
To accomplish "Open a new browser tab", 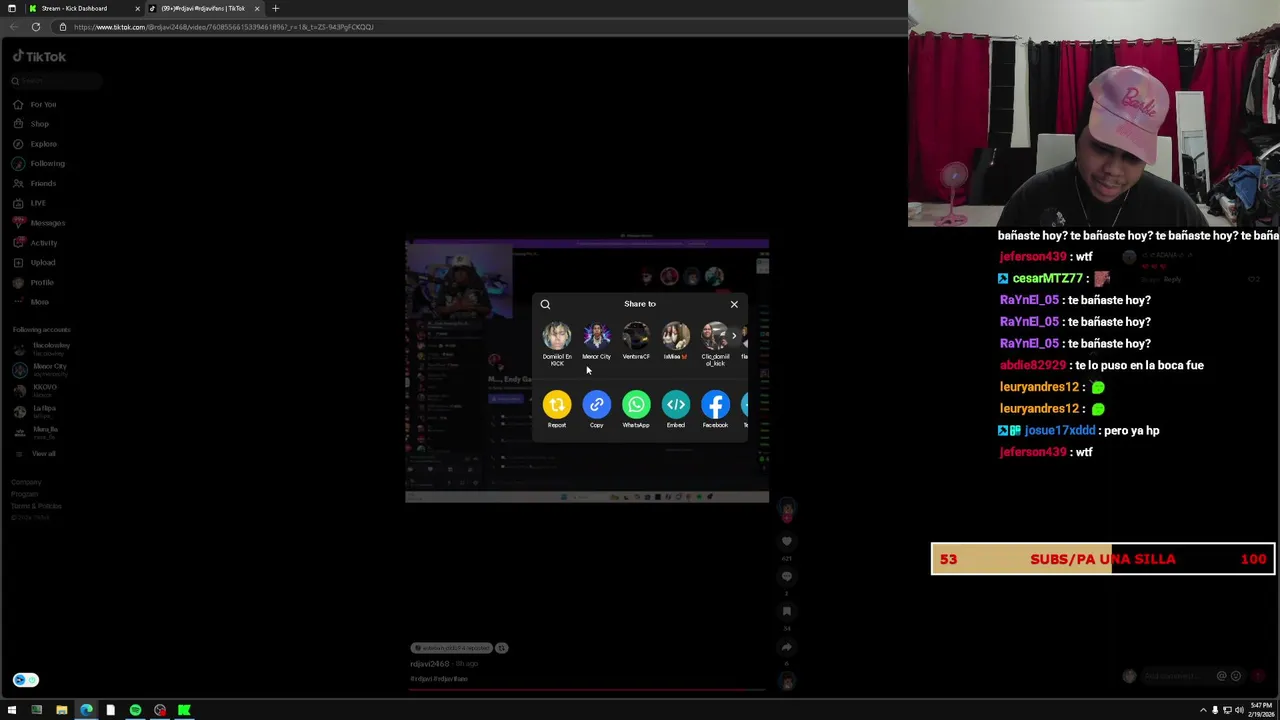I will coord(275,8).
